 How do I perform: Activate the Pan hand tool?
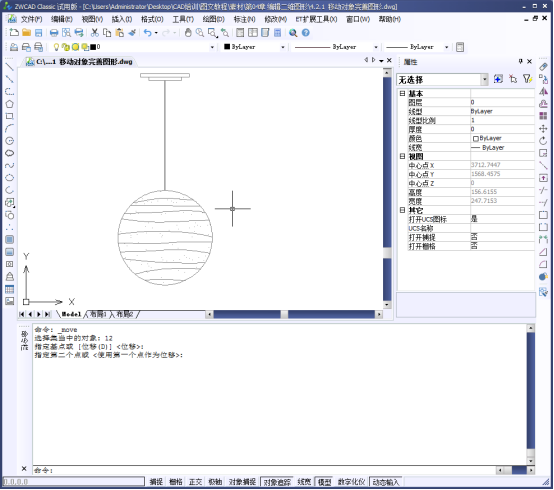(188, 33)
